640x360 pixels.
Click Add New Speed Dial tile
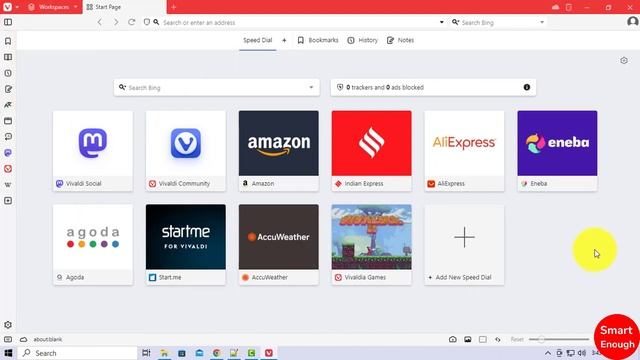click(x=464, y=244)
